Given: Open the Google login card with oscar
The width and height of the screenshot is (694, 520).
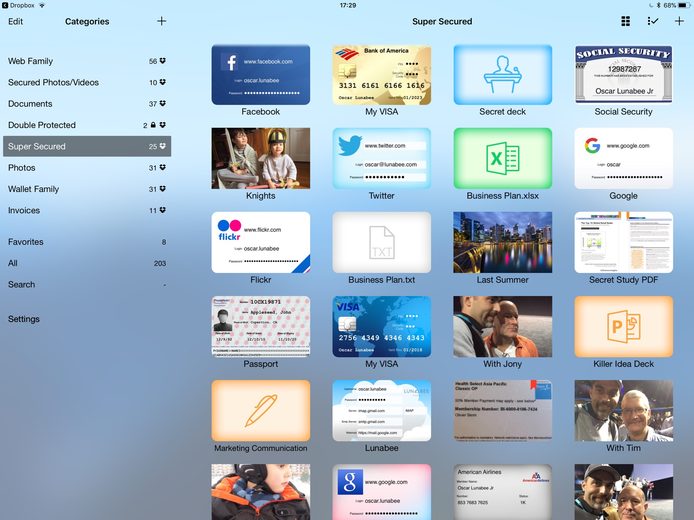Looking at the screenshot, I should (624, 158).
